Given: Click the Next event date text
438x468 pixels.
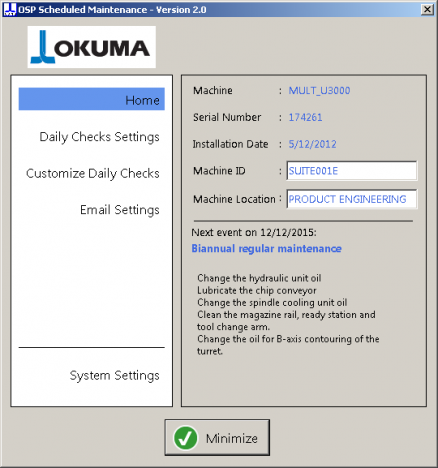Looking at the screenshot, I should coord(254,232).
